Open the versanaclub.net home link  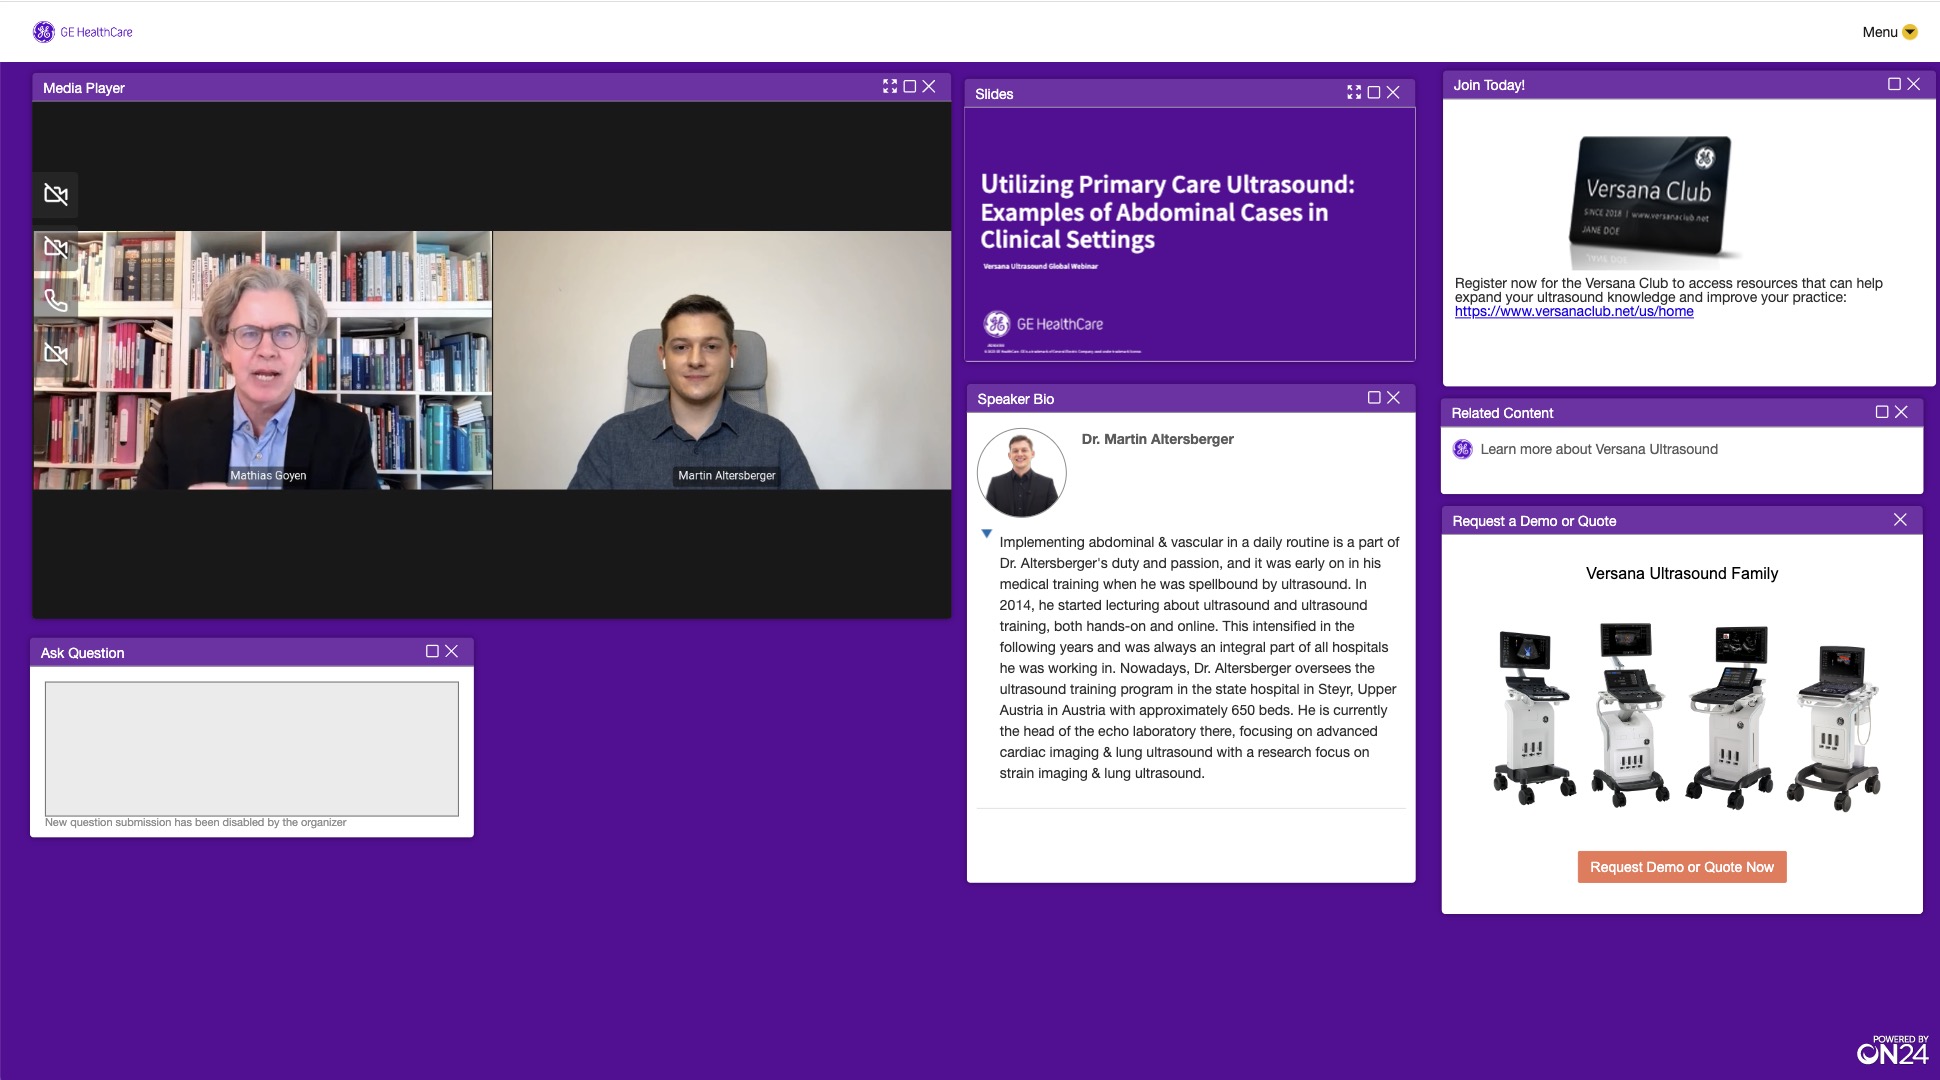pos(1574,311)
